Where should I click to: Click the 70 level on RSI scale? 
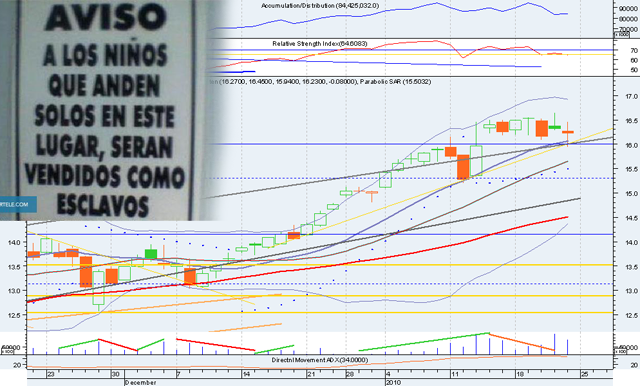[634, 51]
